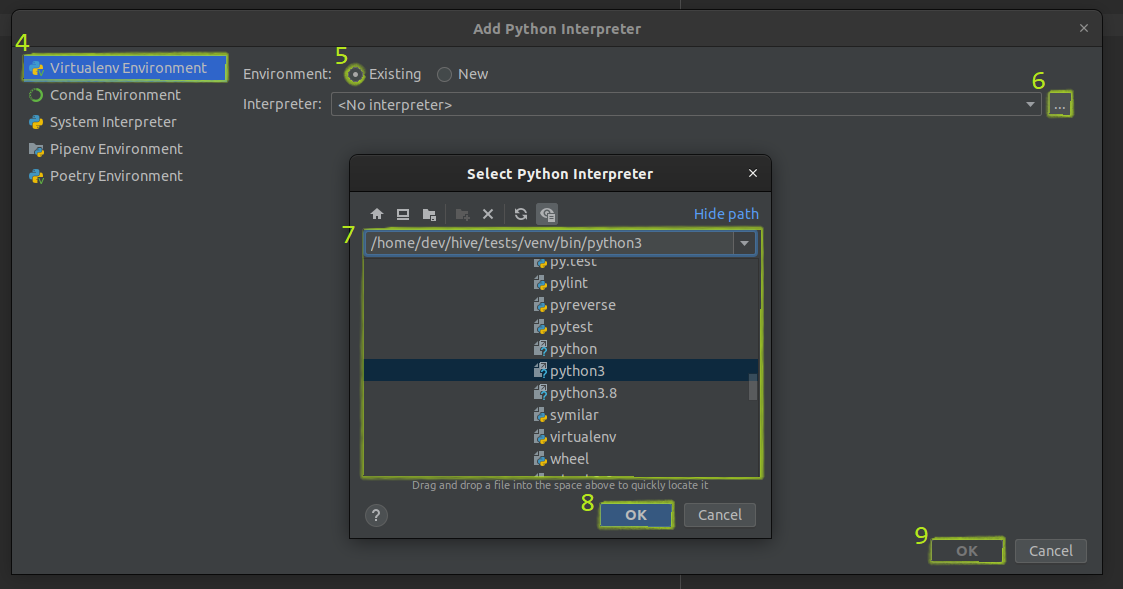The width and height of the screenshot is (1123, 589).
Task: Confirm selection with OK in Select Python Interpreter
Action: [636, 515]
